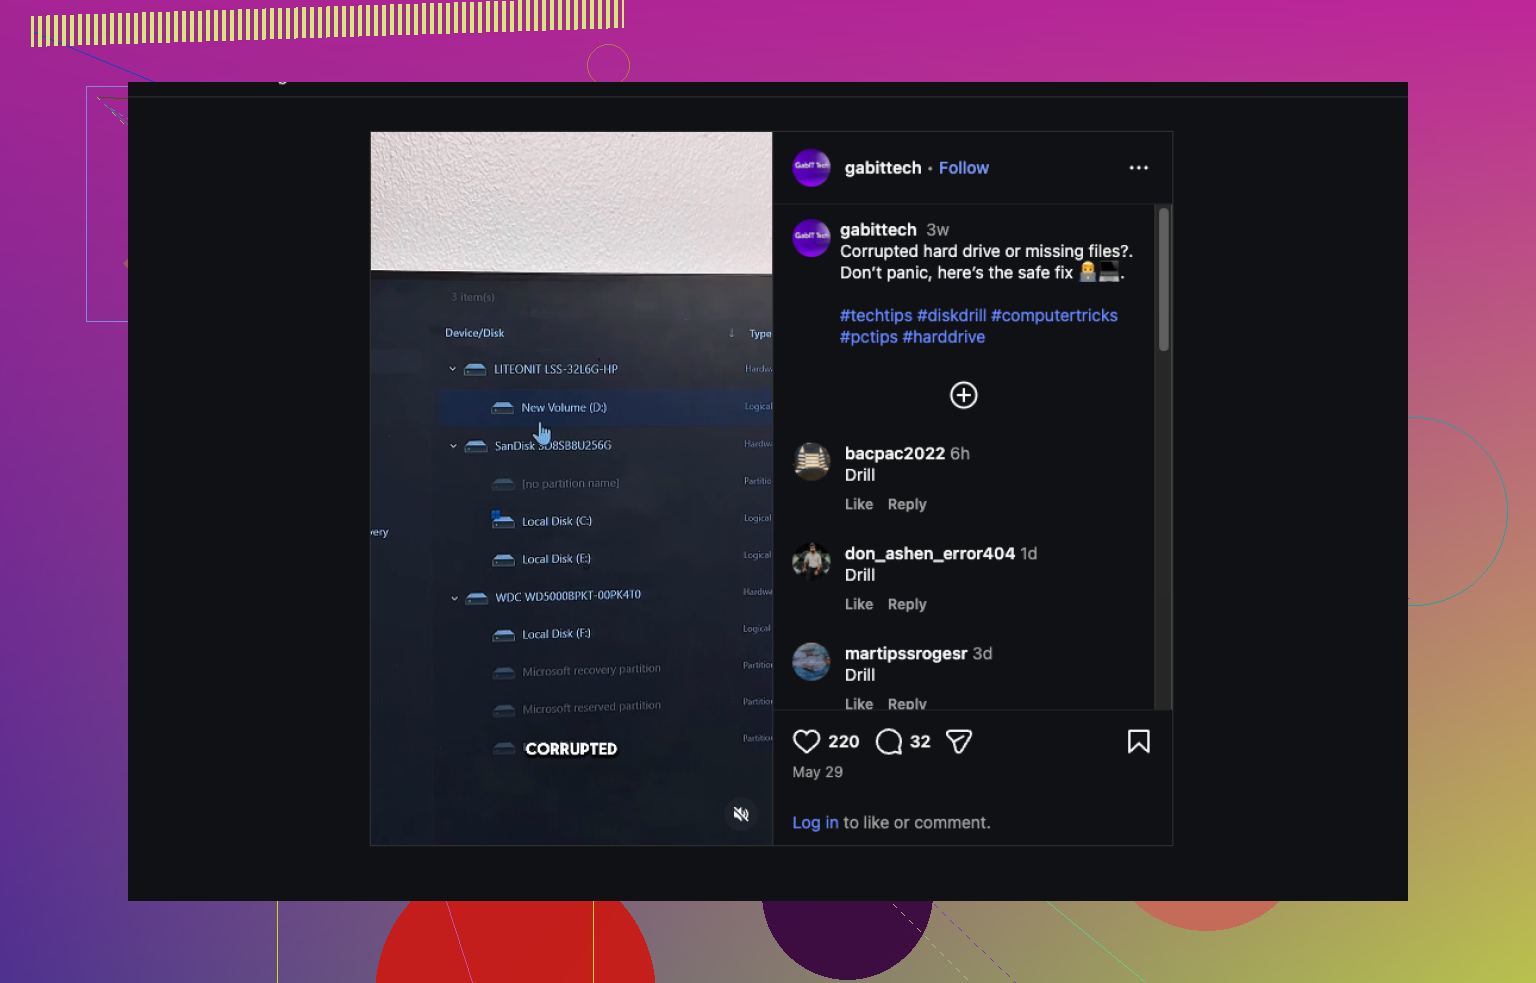Viewport: 1536px width, 983px height.
Task: Click the comments panel scrollbar
Action: pyautogui.click(x=1163, y=280)
